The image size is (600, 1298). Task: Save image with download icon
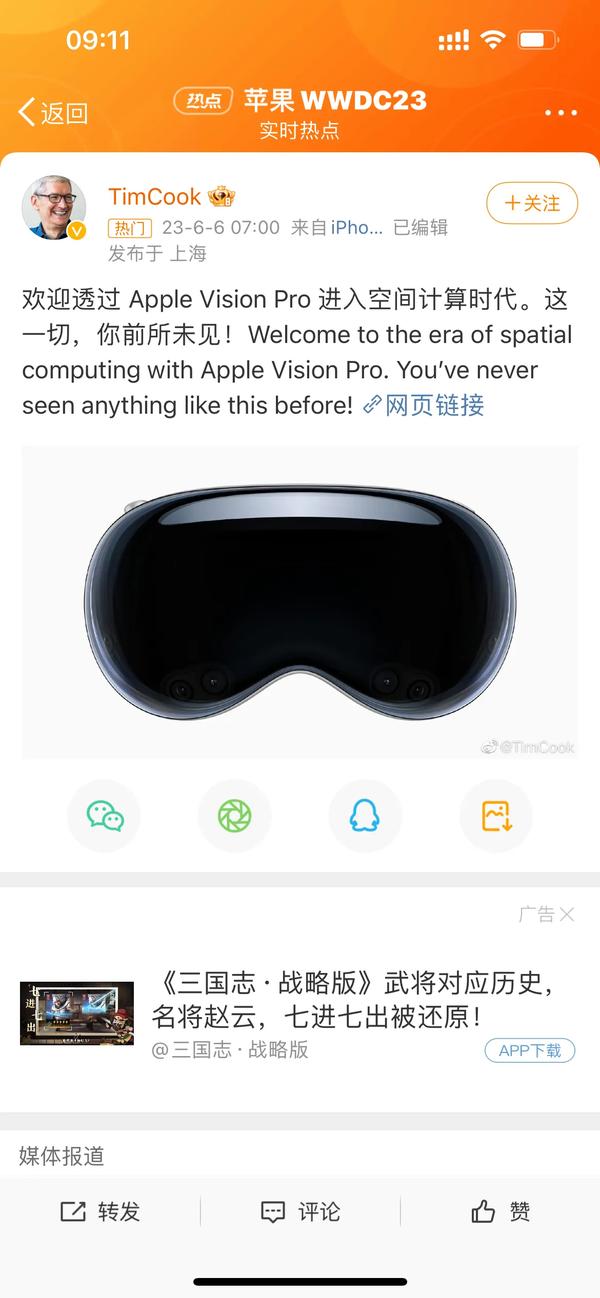496,816
